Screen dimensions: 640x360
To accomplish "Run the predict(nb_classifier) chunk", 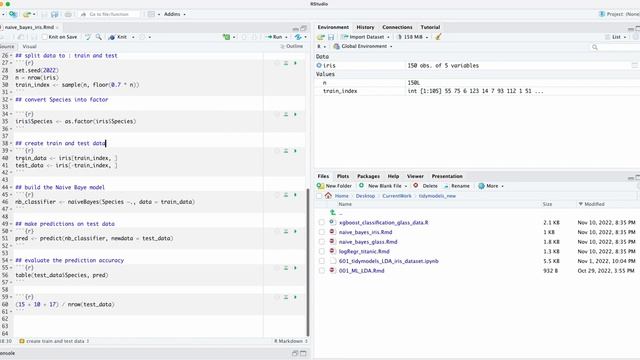I will tap(295, 231).
